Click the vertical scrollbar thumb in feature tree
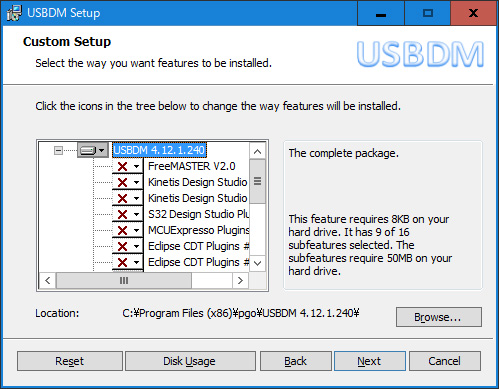The height and width of the screenshot is (389, 499). (x=257, y=181)
